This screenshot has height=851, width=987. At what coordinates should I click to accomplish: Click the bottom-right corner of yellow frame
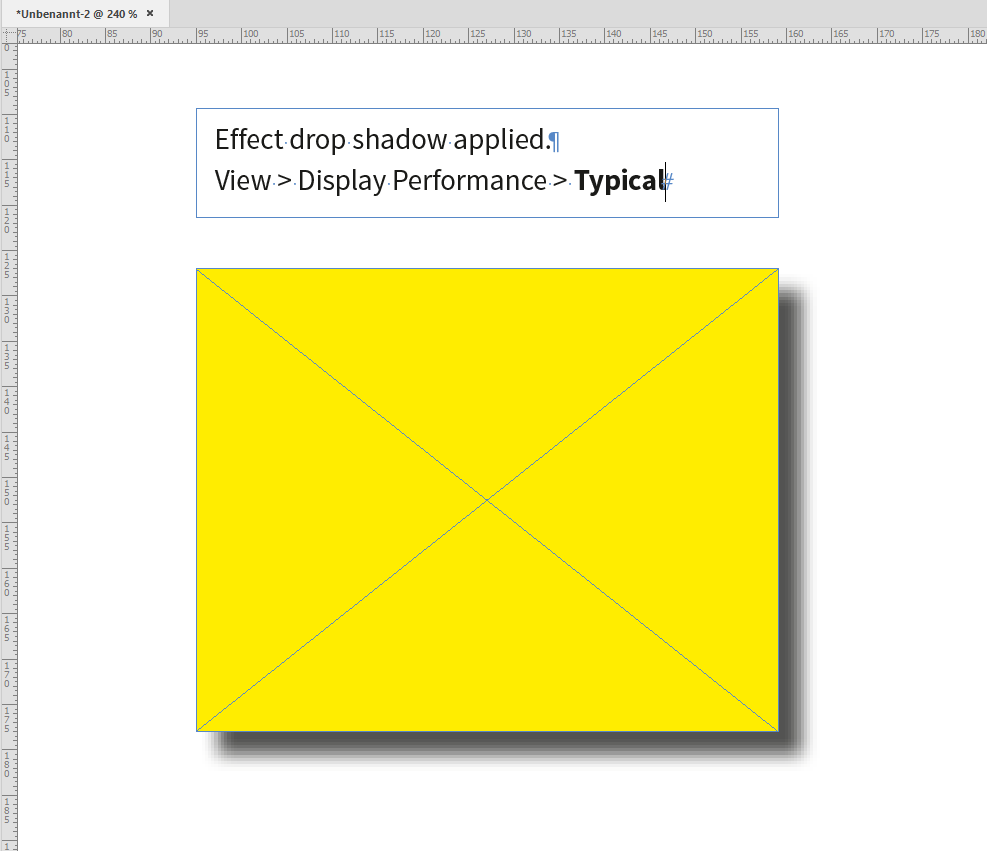777,730
